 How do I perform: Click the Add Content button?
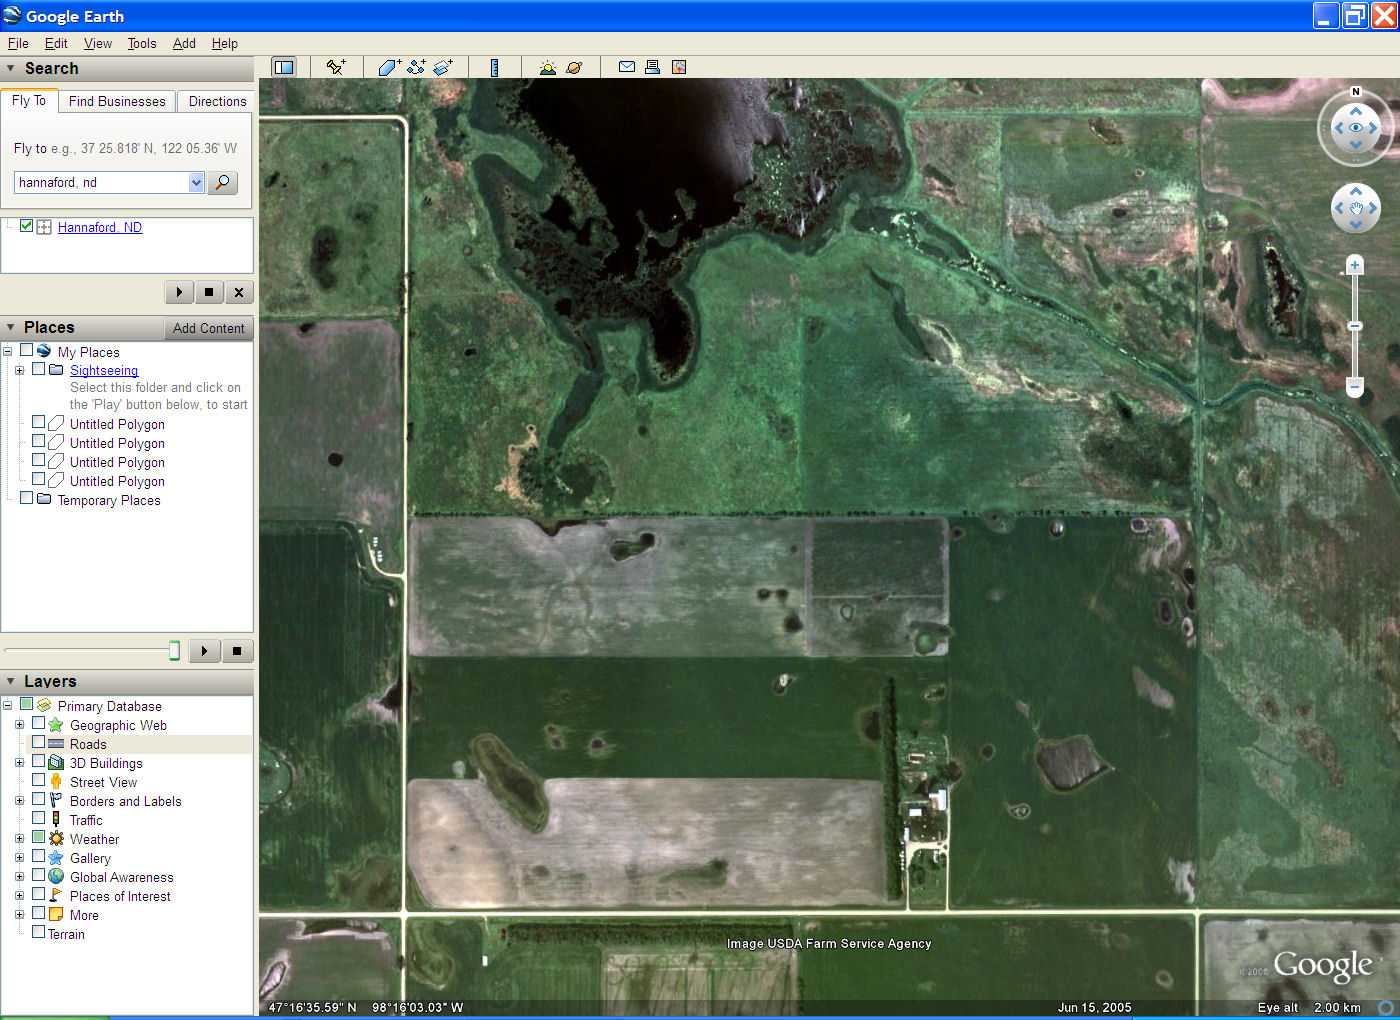208,328
